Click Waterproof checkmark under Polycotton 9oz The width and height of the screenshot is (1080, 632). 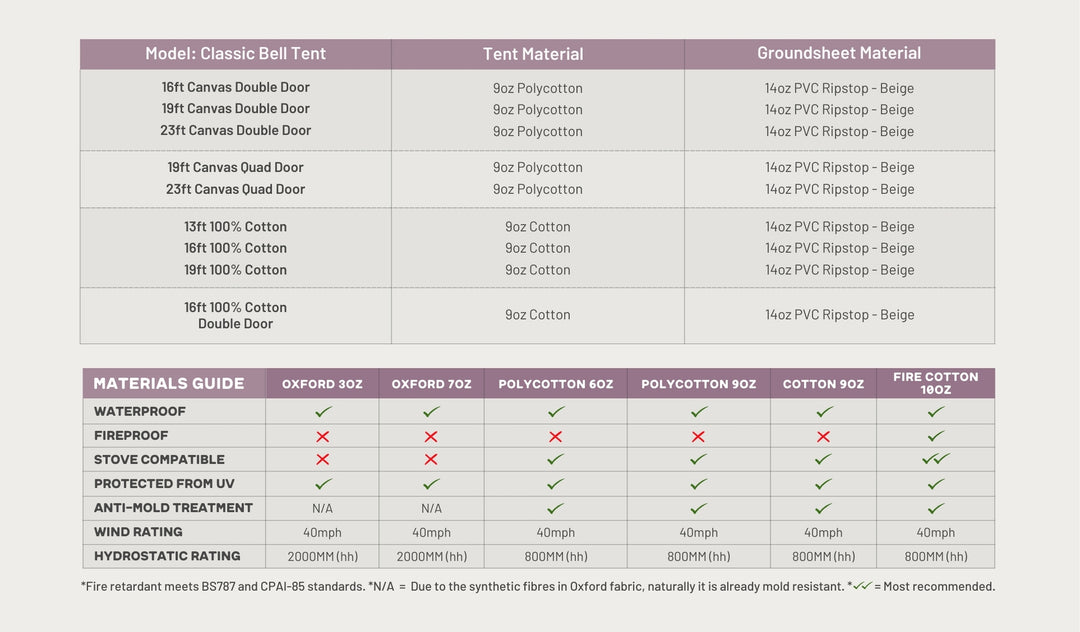coord(698,412)
